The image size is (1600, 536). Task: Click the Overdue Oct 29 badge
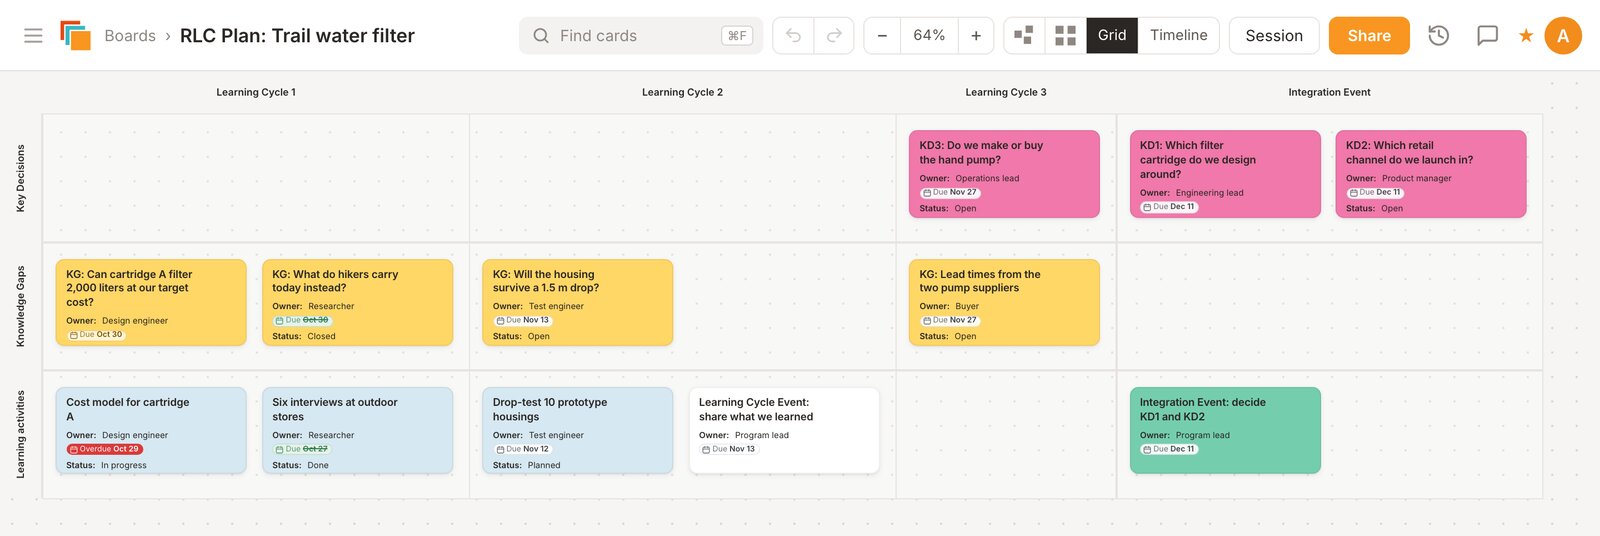click(x=104, y=449)
